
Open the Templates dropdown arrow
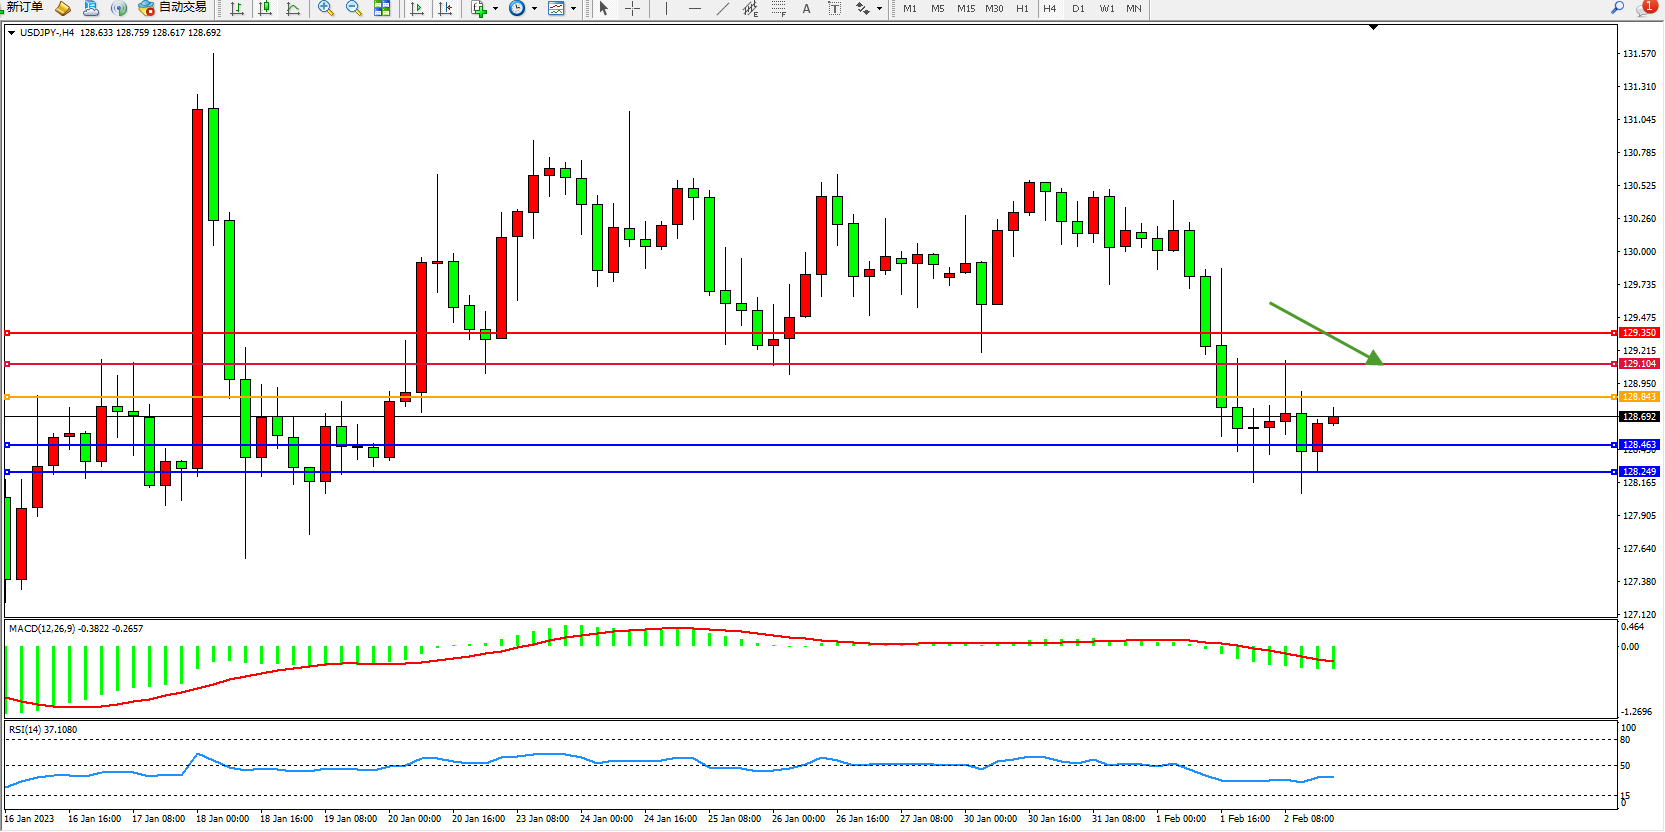click(573, 9)
